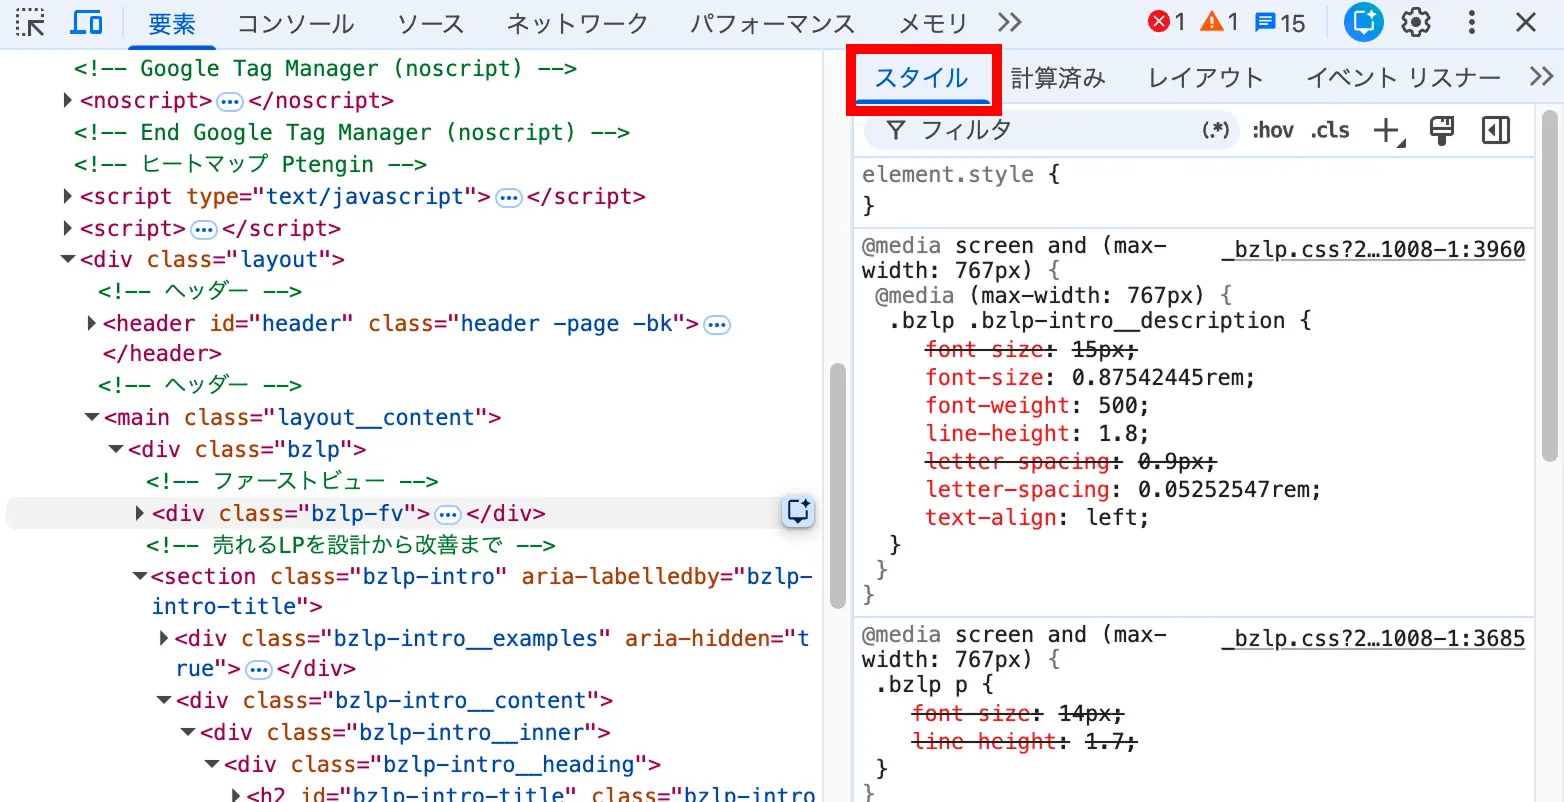Toggle the .cls element classes panel

1330,131
